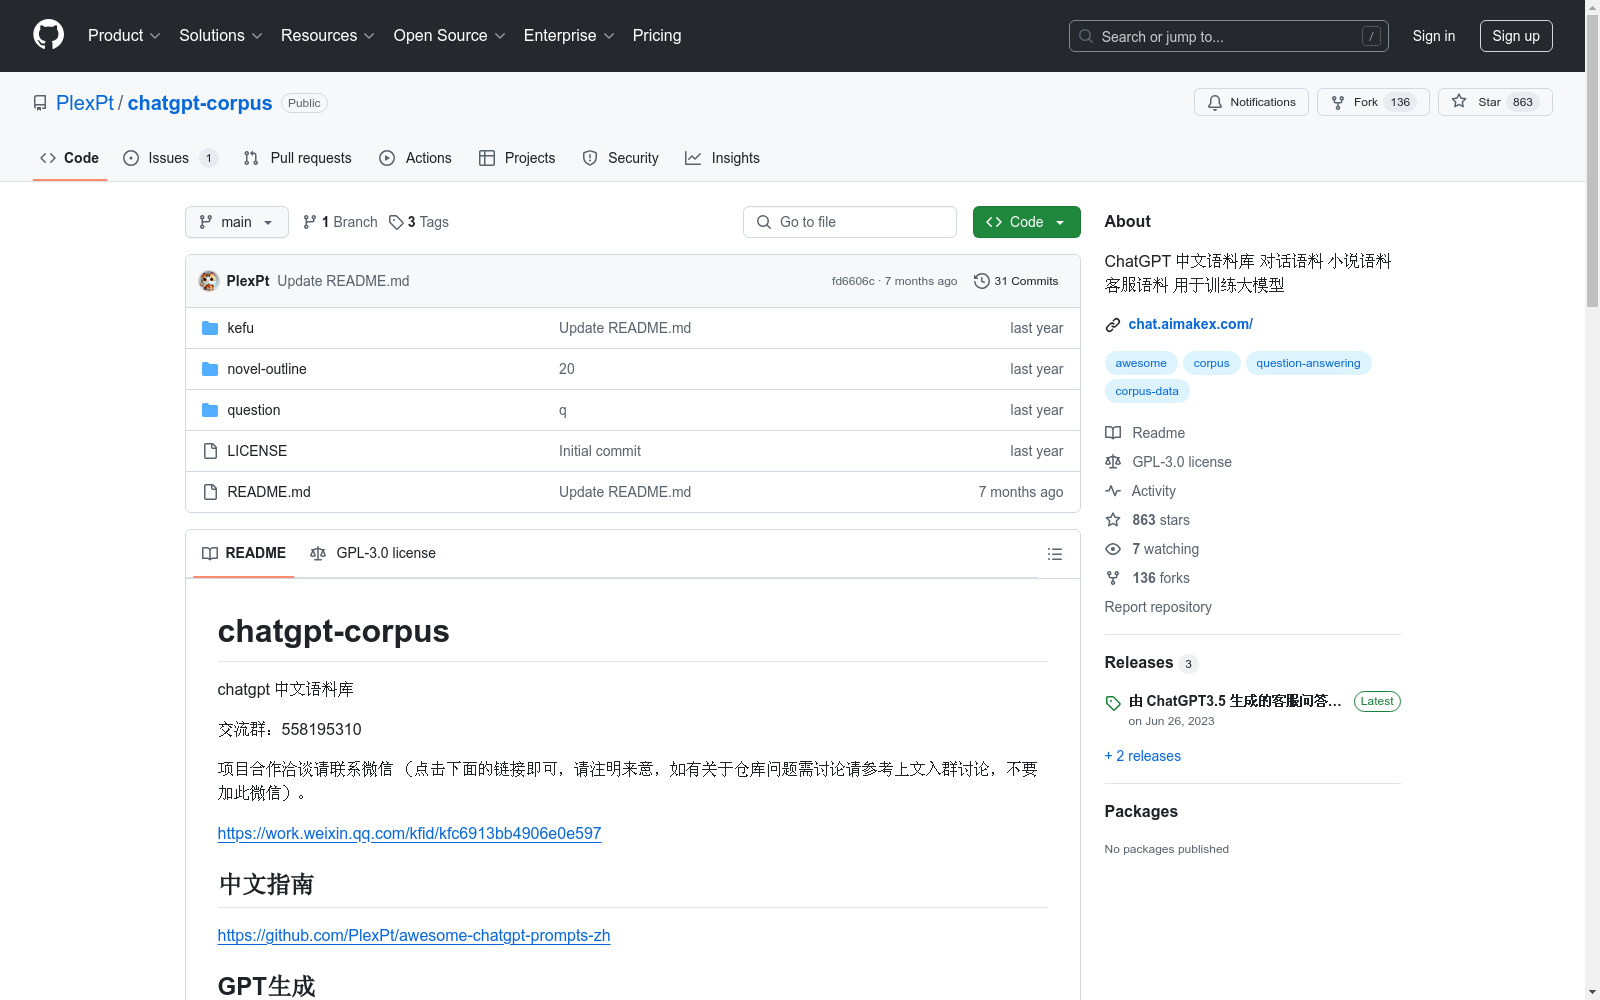
Task: Open the Actions tab
Action: tap(416, 158)
